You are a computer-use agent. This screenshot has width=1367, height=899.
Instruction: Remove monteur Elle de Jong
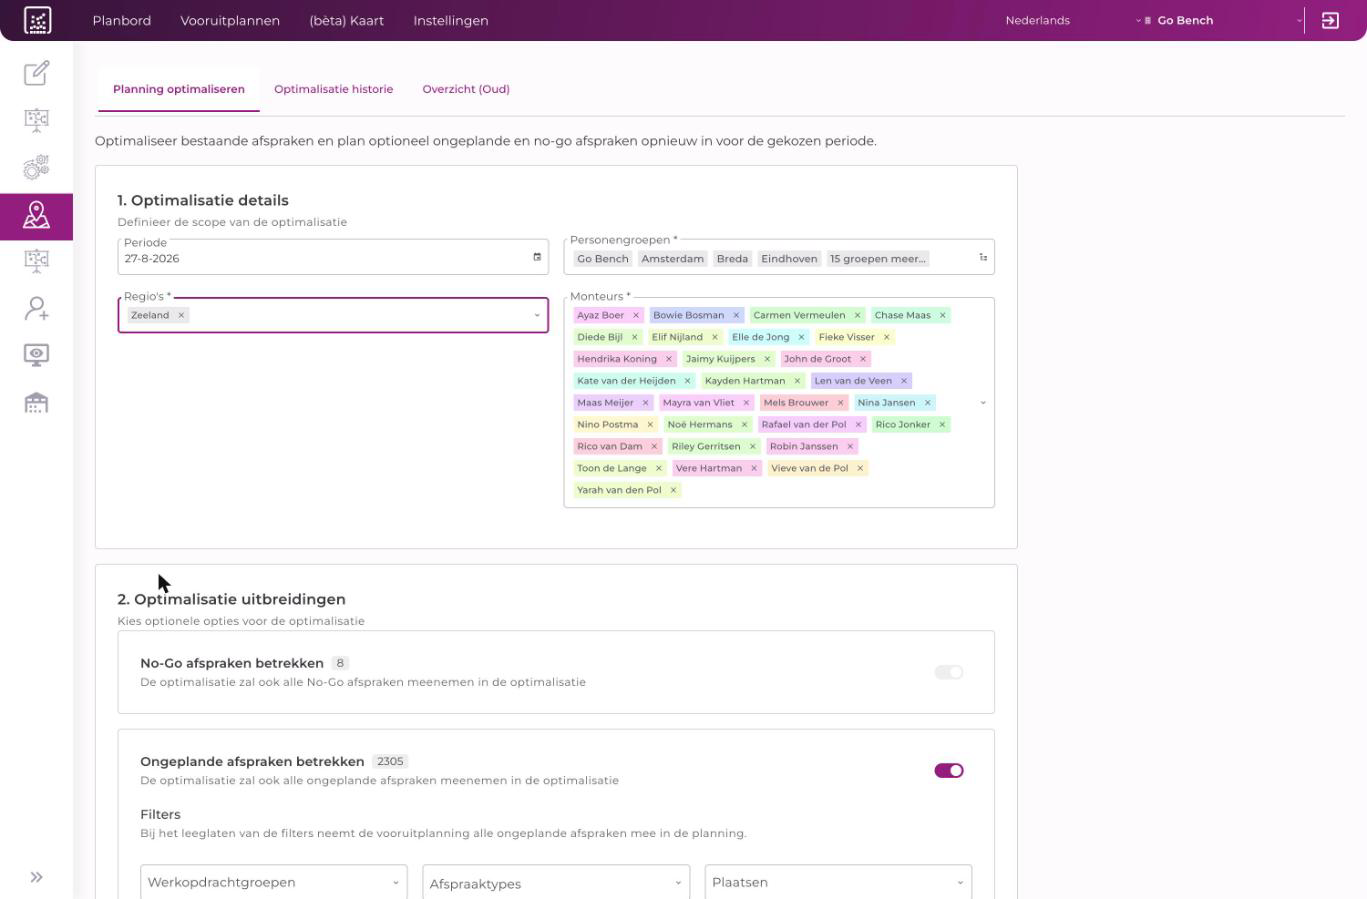click(x=801, y=337)
